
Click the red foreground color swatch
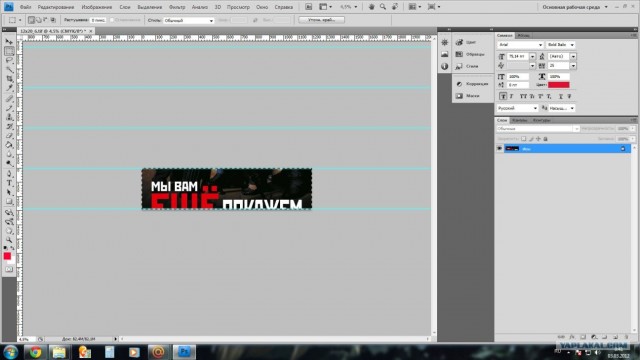click(x=7, y=256)
